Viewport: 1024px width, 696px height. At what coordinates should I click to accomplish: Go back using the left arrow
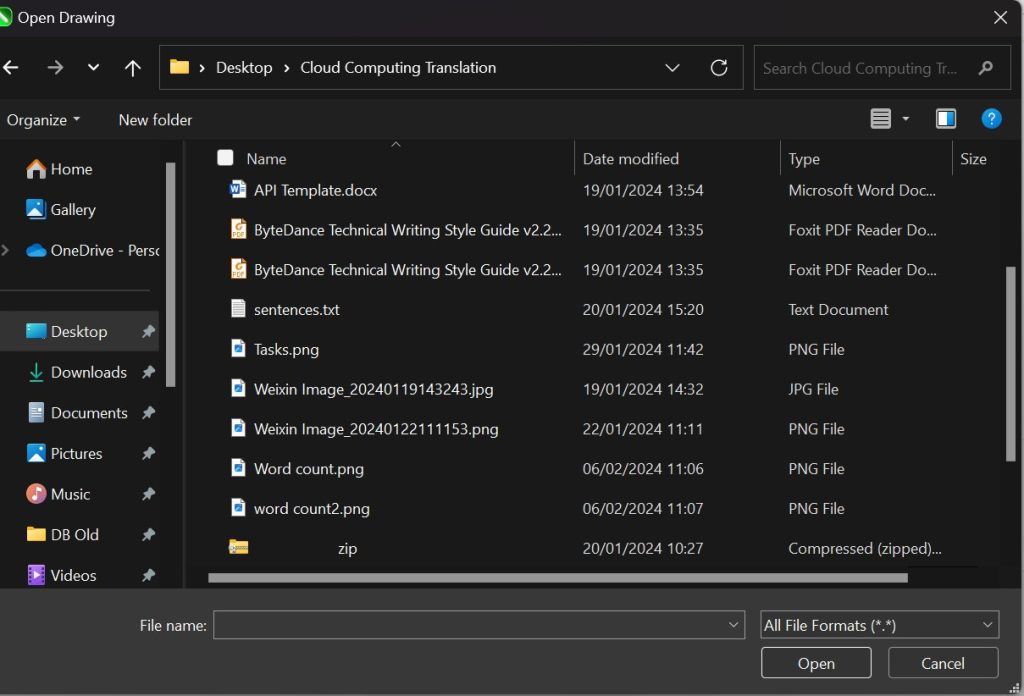[10, 67]
